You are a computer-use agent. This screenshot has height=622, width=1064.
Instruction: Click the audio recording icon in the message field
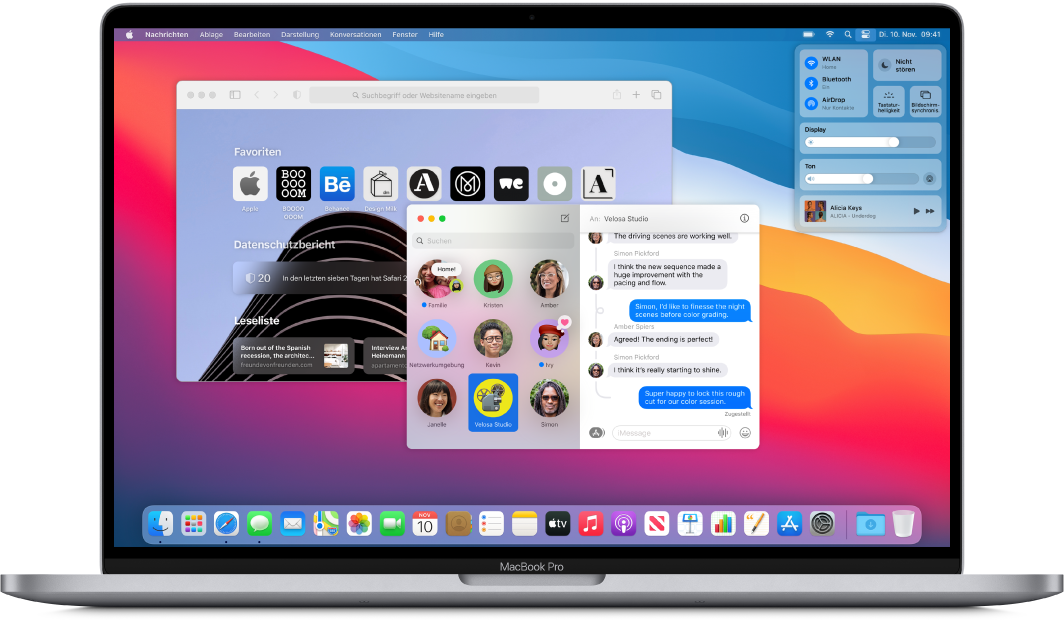[723, 432]
